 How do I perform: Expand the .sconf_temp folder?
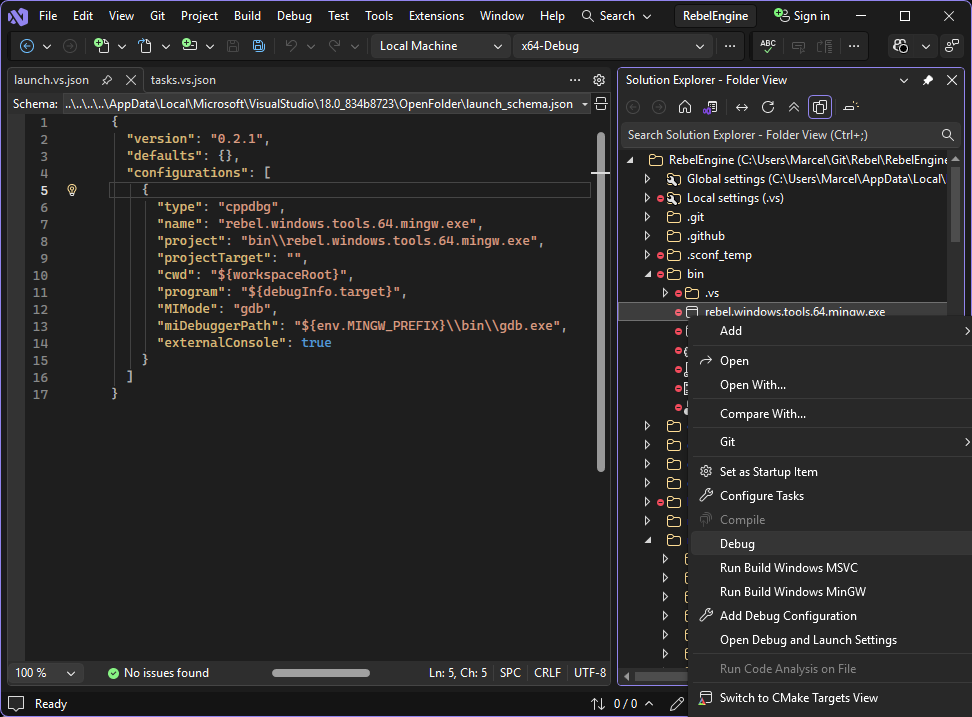[x=648, y=255]
